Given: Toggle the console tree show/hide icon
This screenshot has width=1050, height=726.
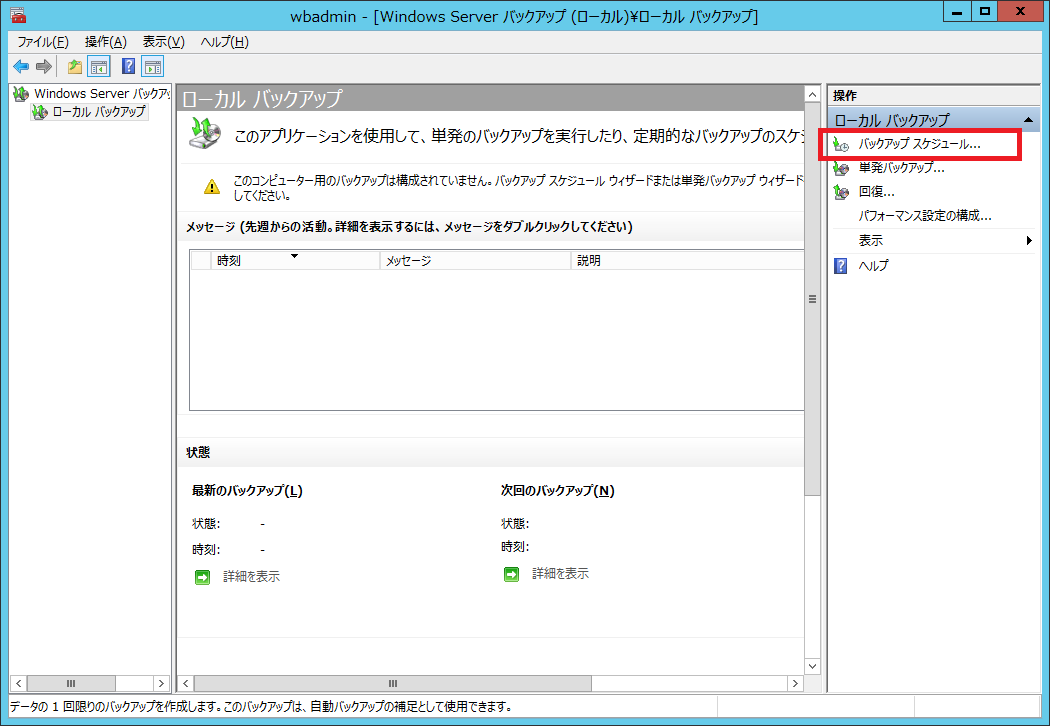Looking at the screenshot, I should pyautogui.click(x=99, y=66).
